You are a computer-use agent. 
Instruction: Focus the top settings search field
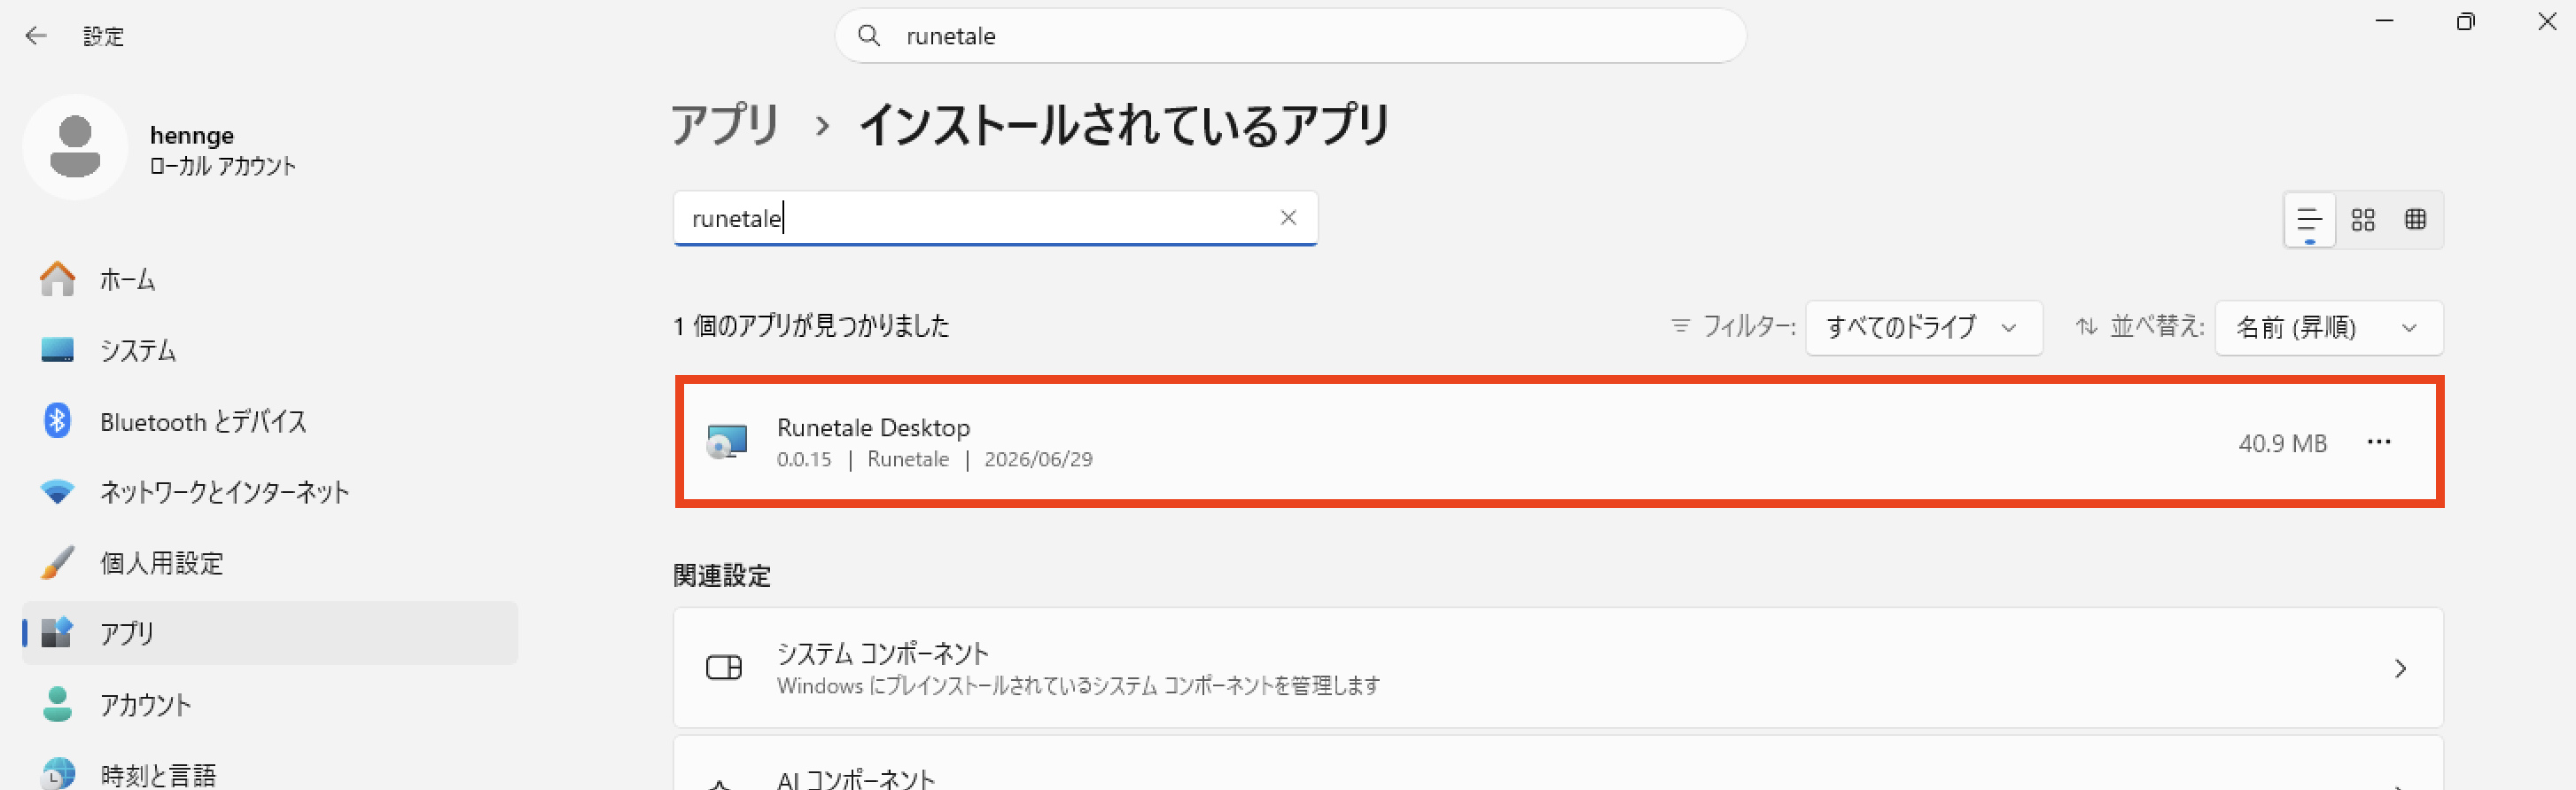1290,36
